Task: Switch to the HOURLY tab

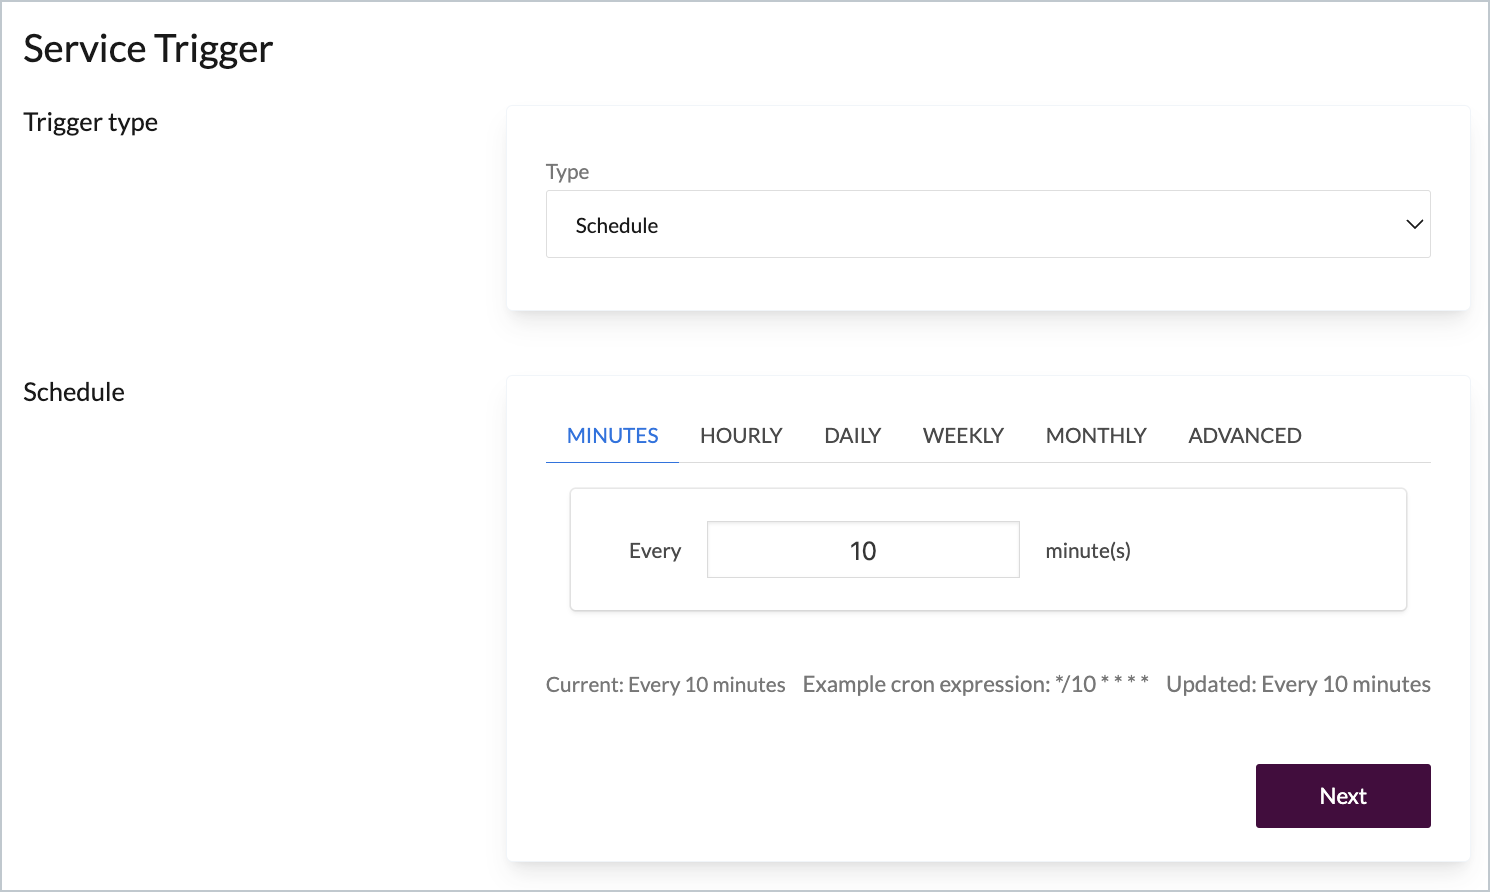Action: point(741,436)
